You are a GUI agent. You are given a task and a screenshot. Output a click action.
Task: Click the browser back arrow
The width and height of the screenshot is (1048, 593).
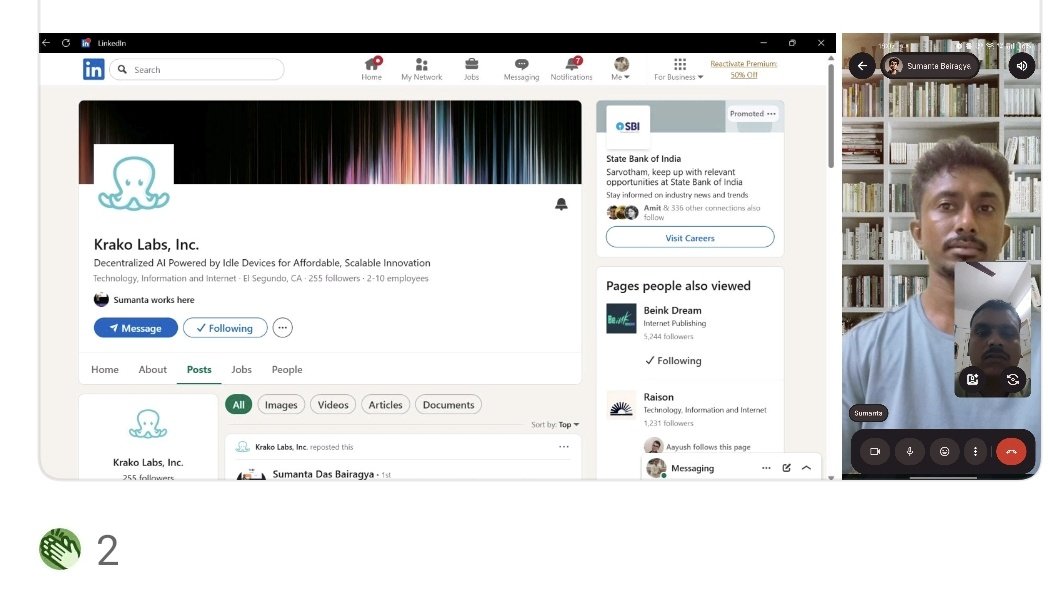pyautogui.click(x=46, y=43)
